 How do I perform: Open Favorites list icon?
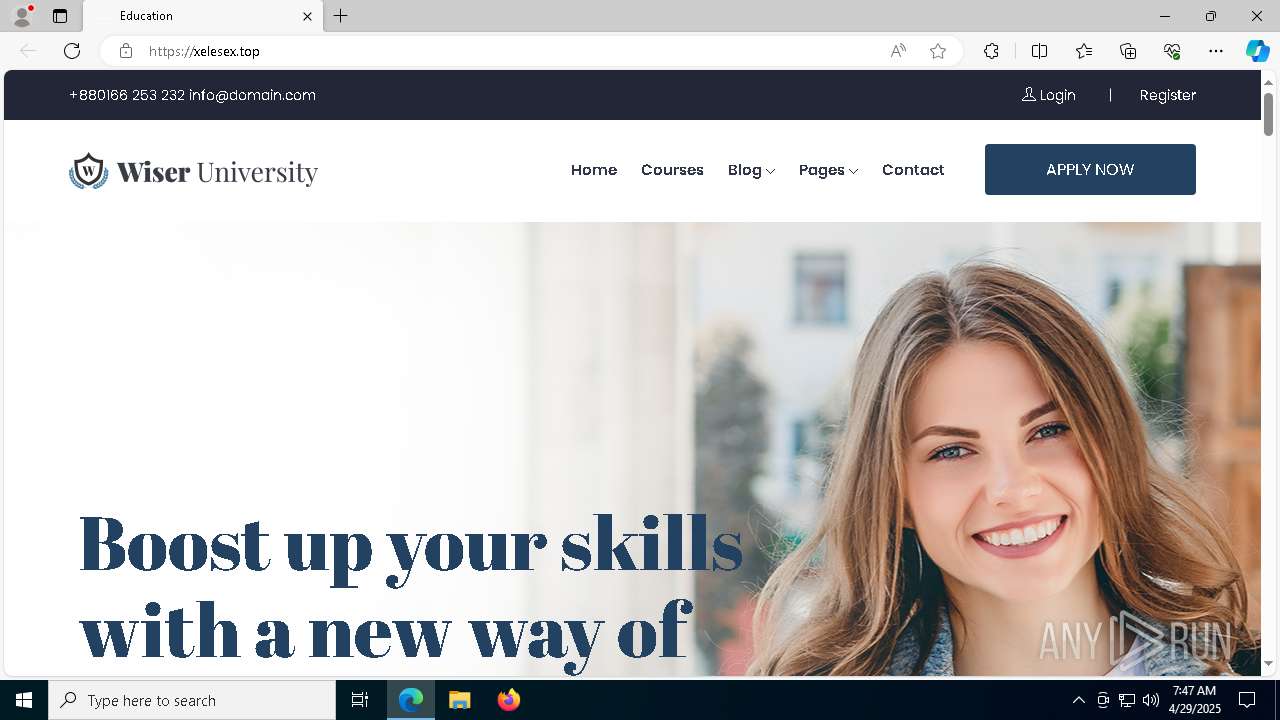[1084, 51]
